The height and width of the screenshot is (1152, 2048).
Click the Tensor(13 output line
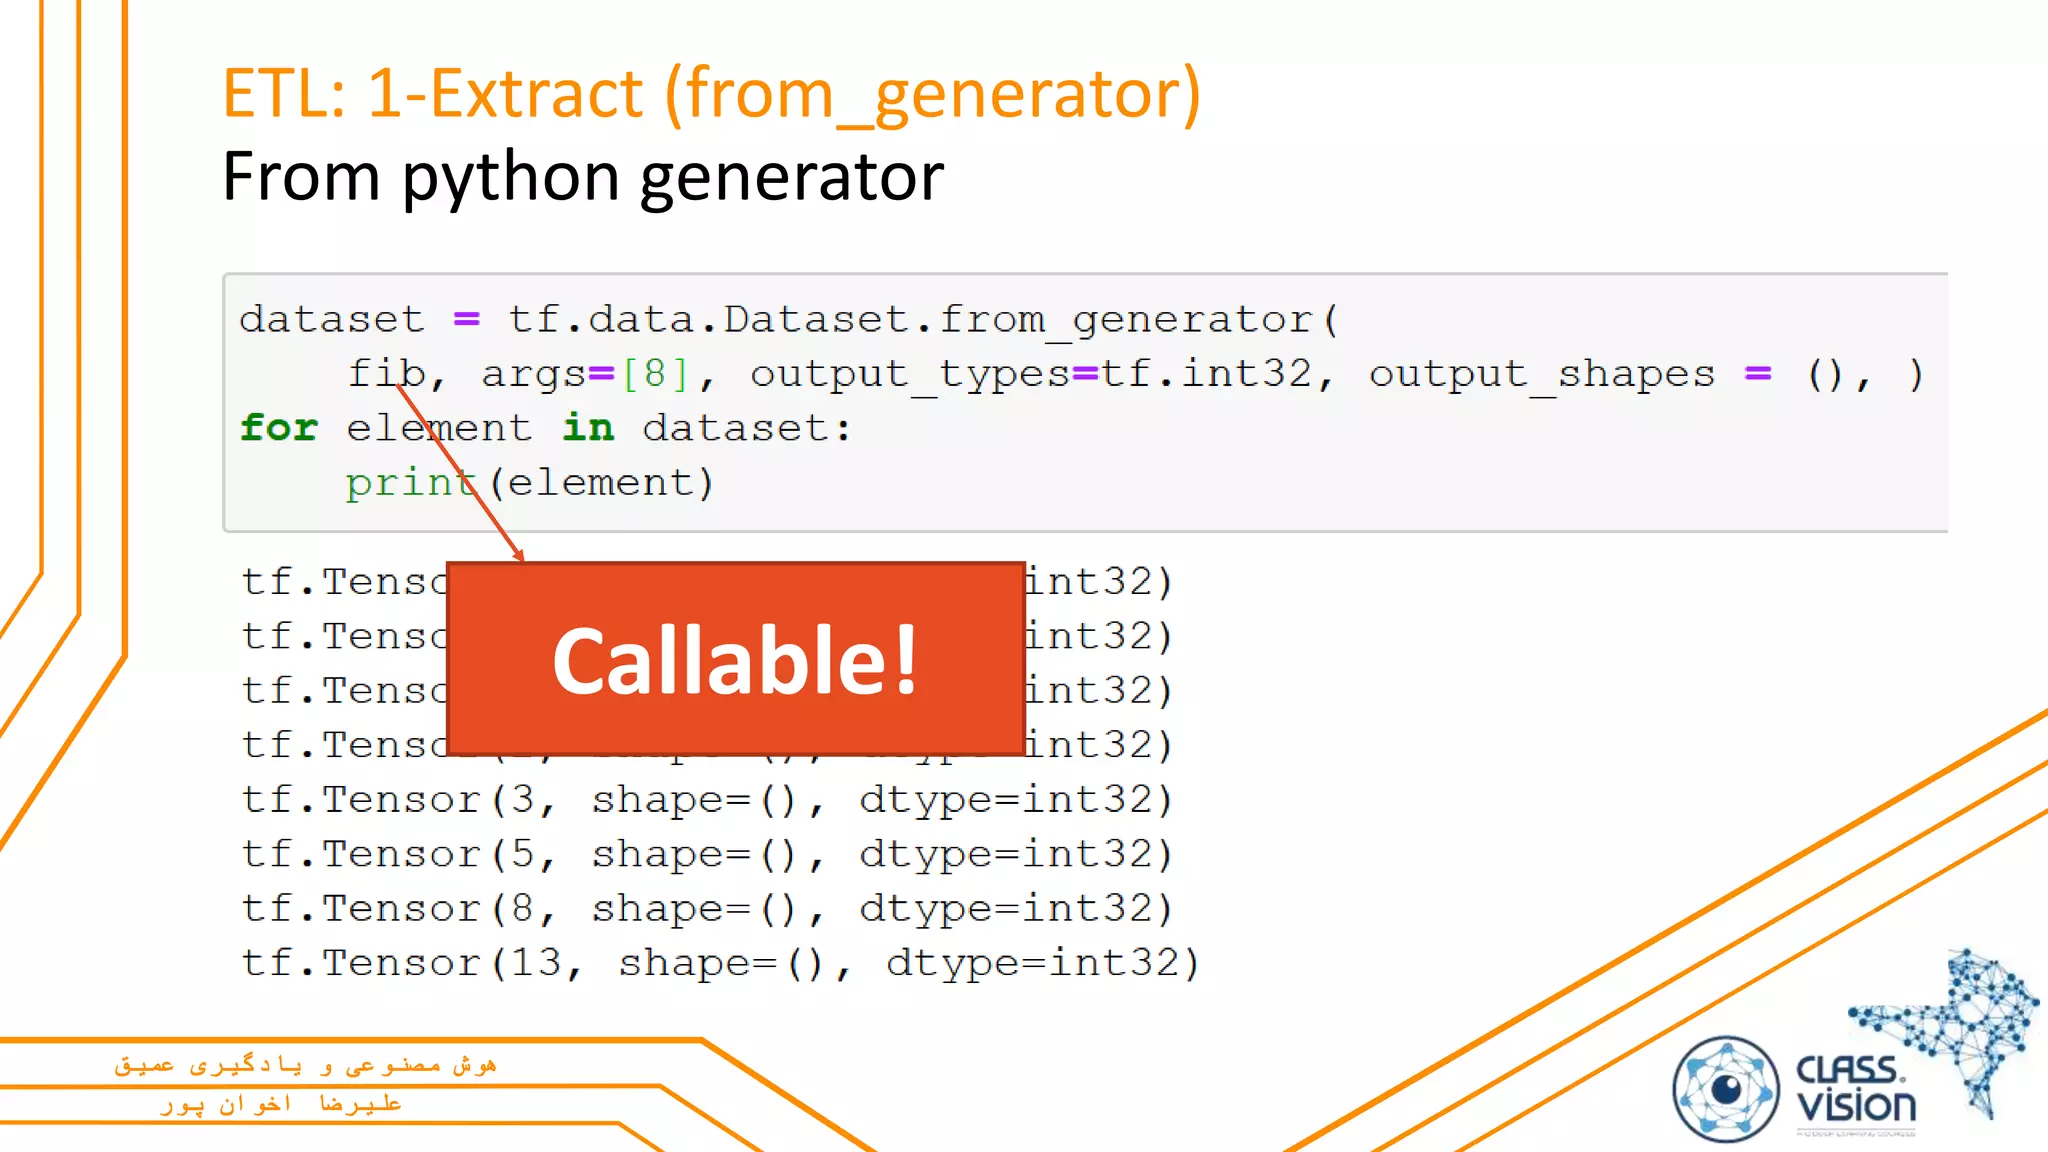click(x=720, y=963)
